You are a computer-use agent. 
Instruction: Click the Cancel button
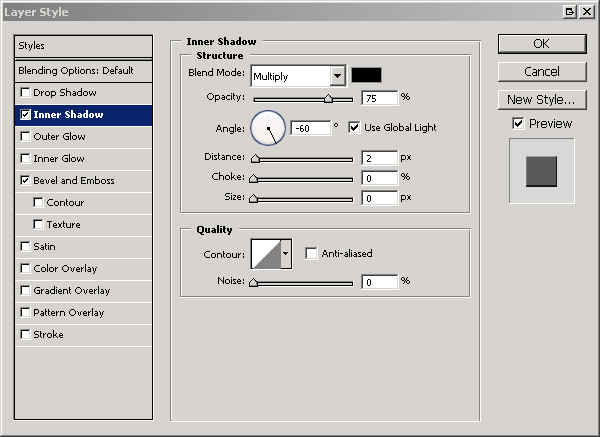coord(541,72)
